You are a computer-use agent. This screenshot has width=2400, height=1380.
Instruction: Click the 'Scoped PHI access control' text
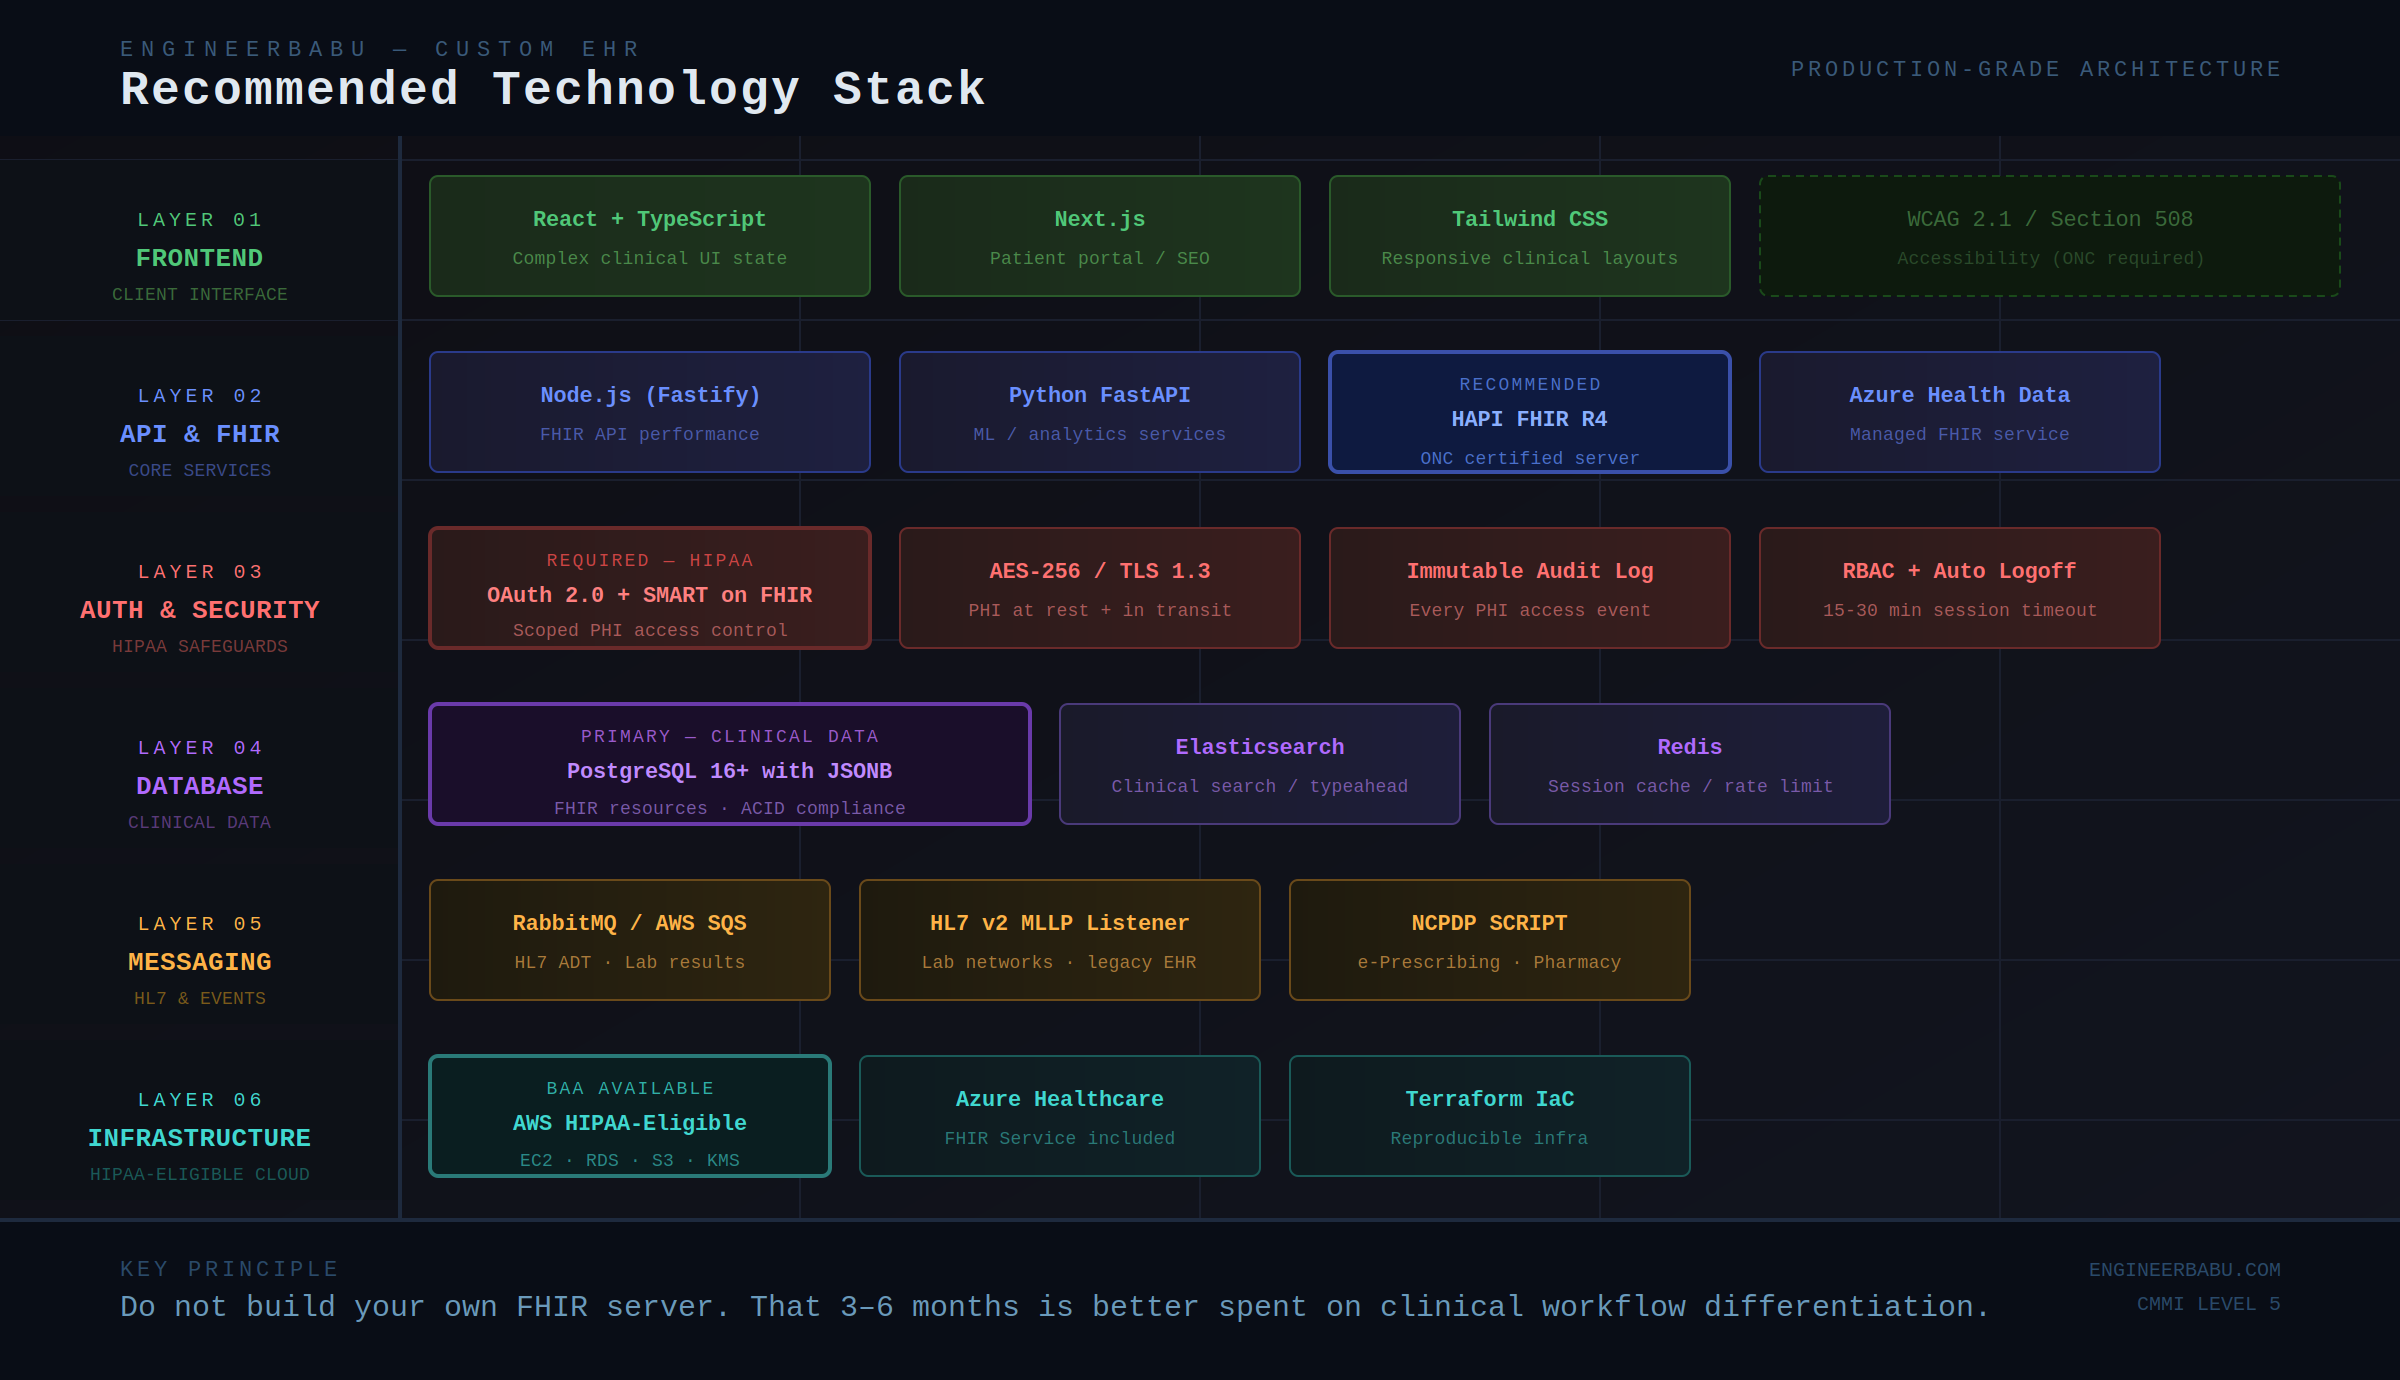[x=650, y=630]
